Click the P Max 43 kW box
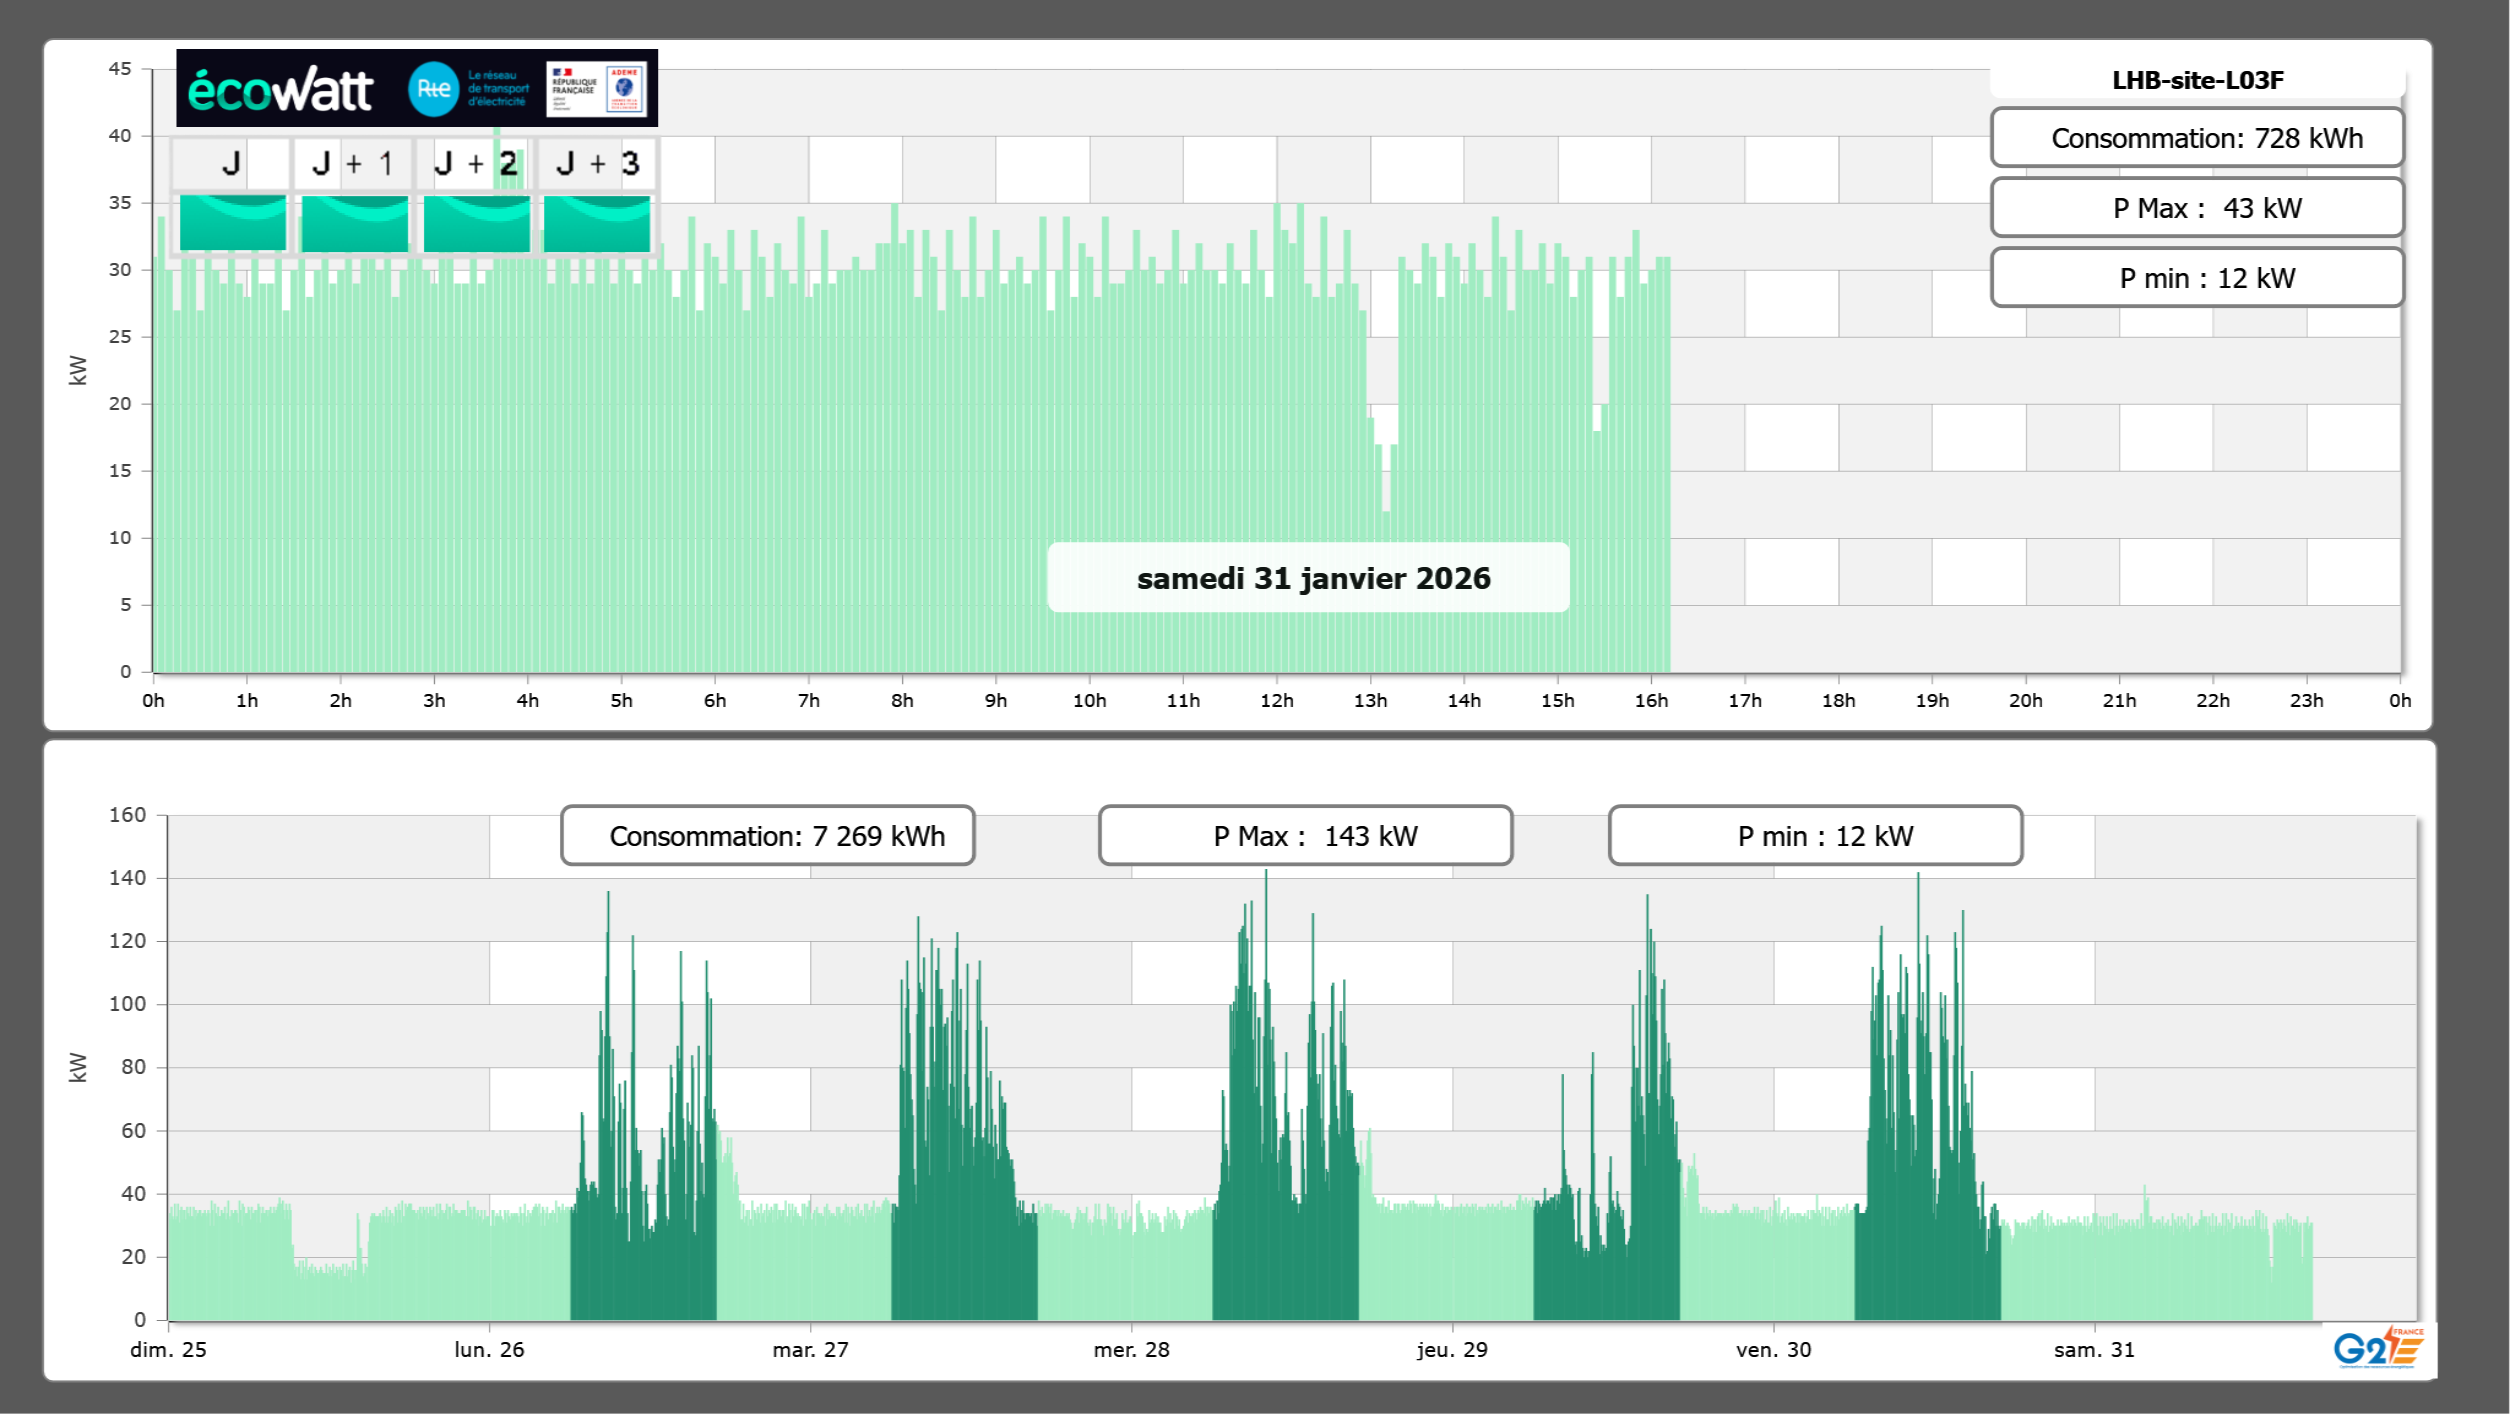The image size is (2511, 1415). [2196, 208]
